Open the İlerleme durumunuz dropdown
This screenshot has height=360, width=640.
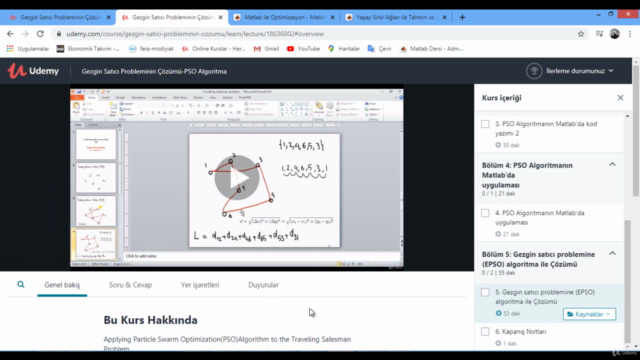coord(580,71)
